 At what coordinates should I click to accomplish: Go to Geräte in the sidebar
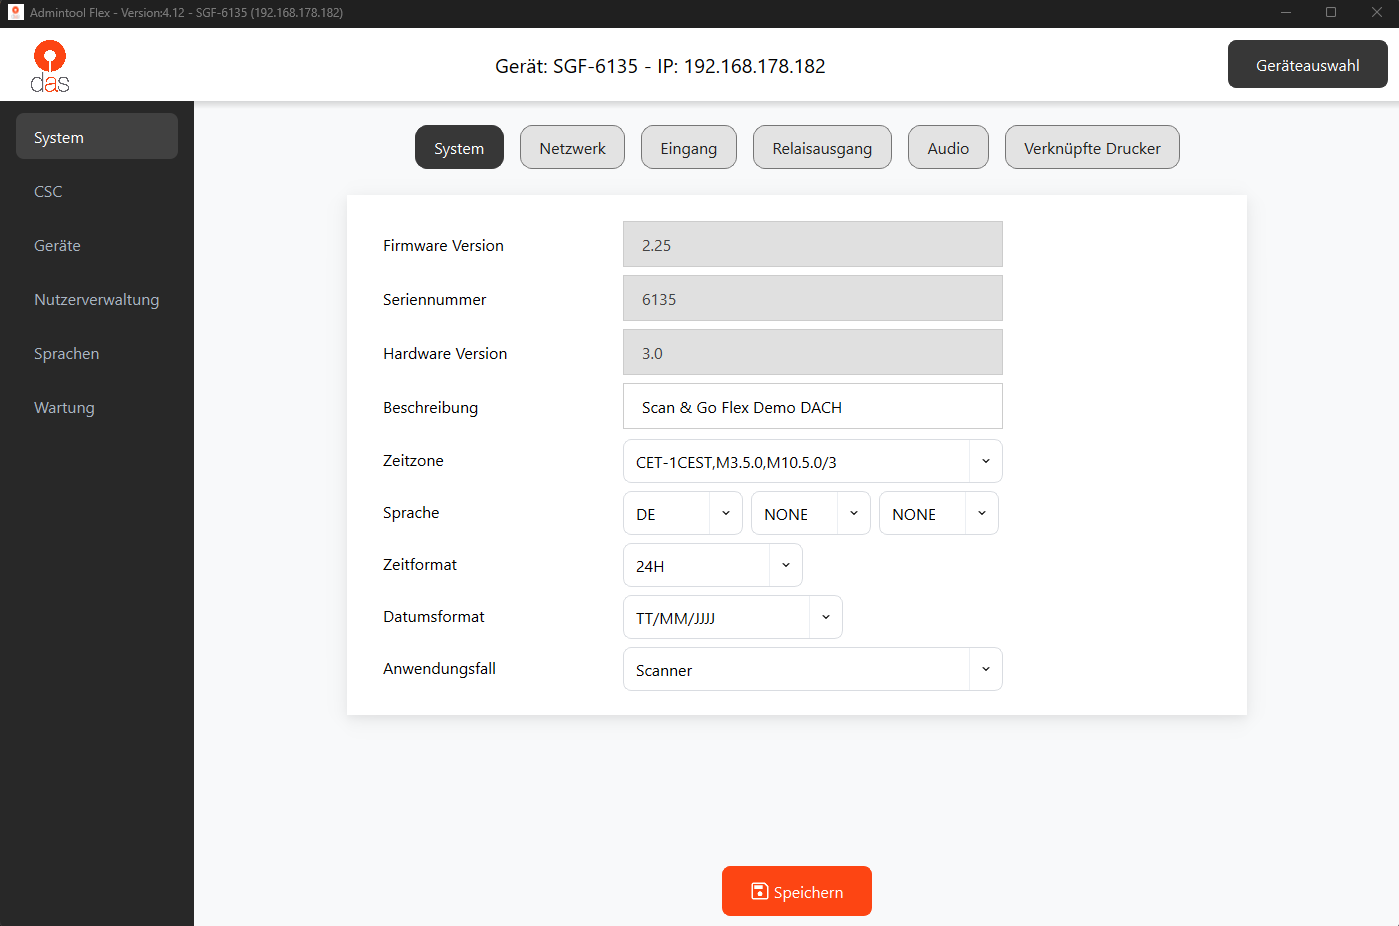click(97, 245)
